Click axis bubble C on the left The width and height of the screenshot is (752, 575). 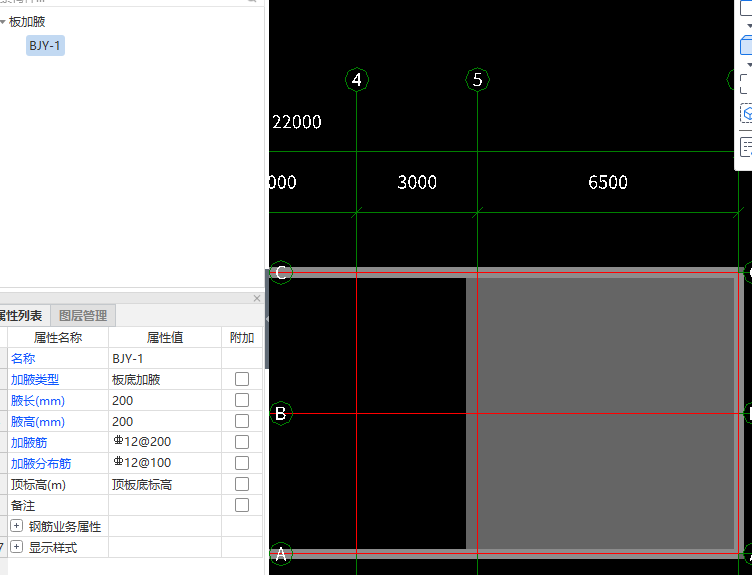point(281,272)
